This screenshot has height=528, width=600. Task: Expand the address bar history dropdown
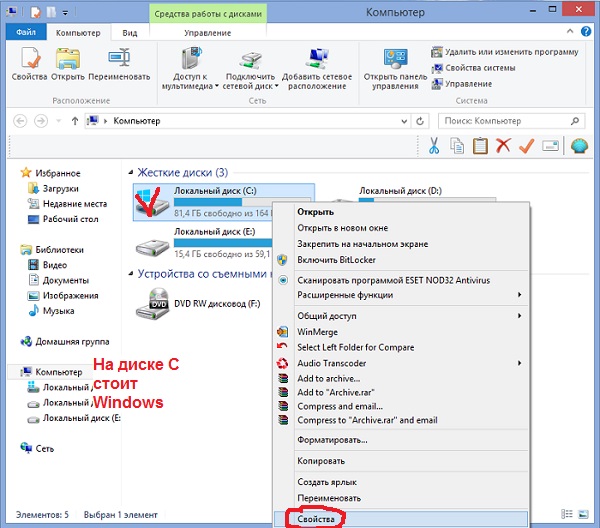pyautogui.click(x=404, y=121)
